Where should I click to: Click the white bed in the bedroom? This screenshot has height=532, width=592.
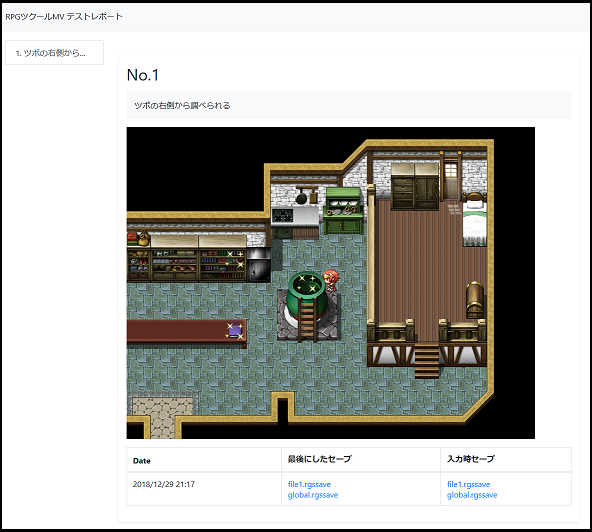[475, 220]
